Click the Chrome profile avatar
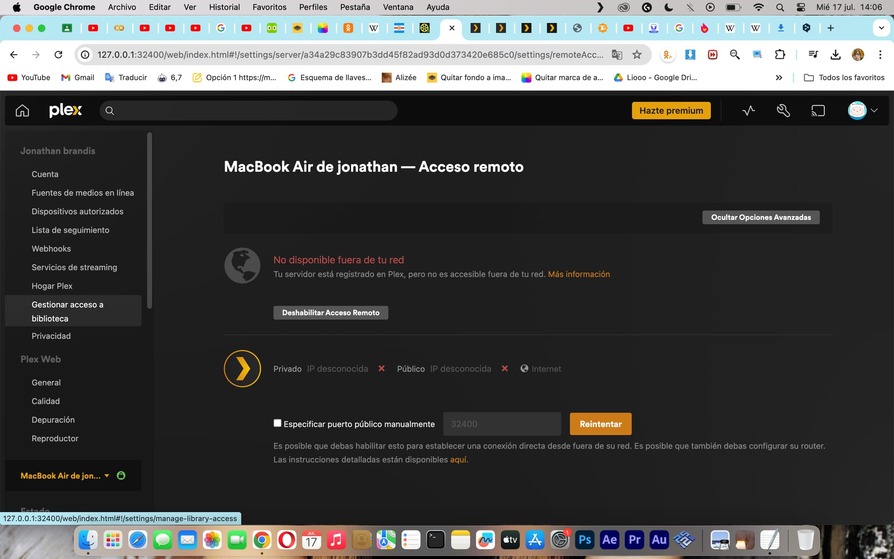894x559 pixels. click(858, 55)
